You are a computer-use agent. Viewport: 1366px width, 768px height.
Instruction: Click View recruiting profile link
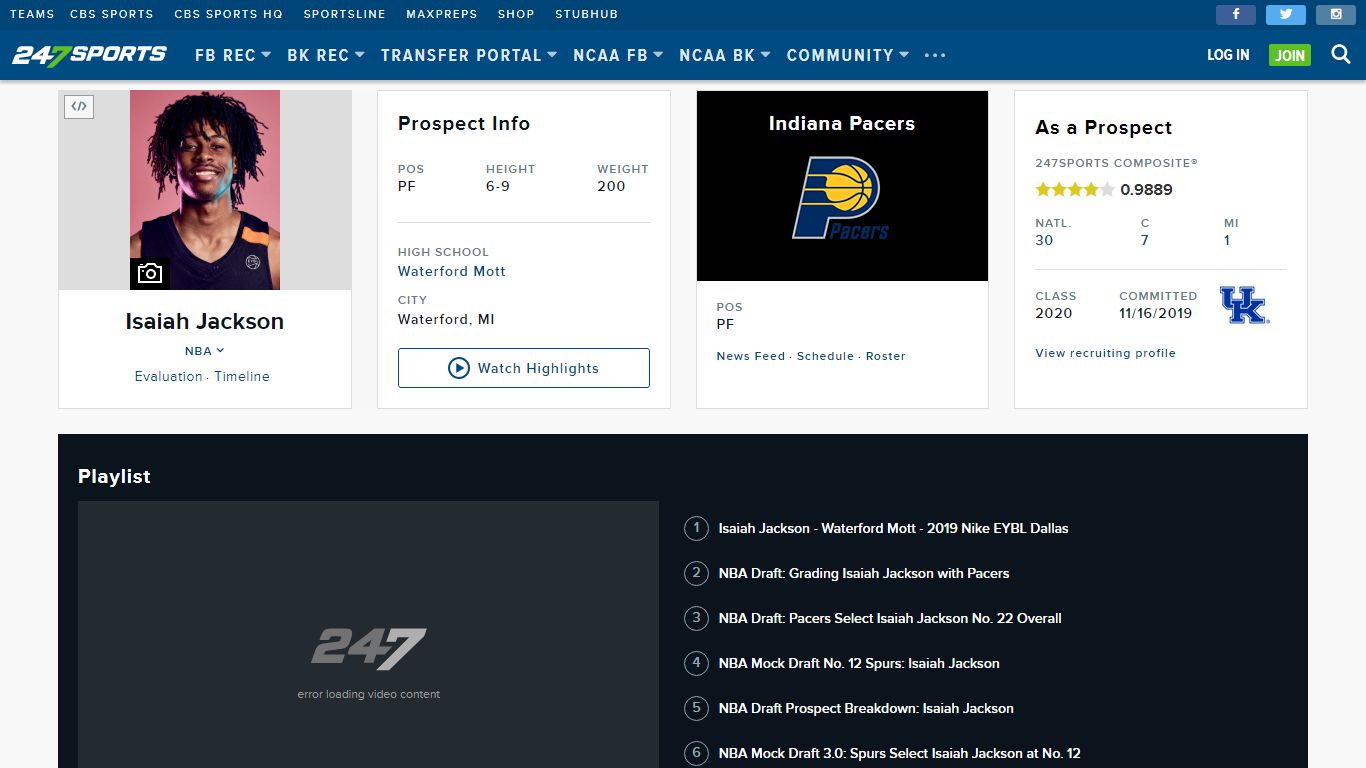(1106, 353)
